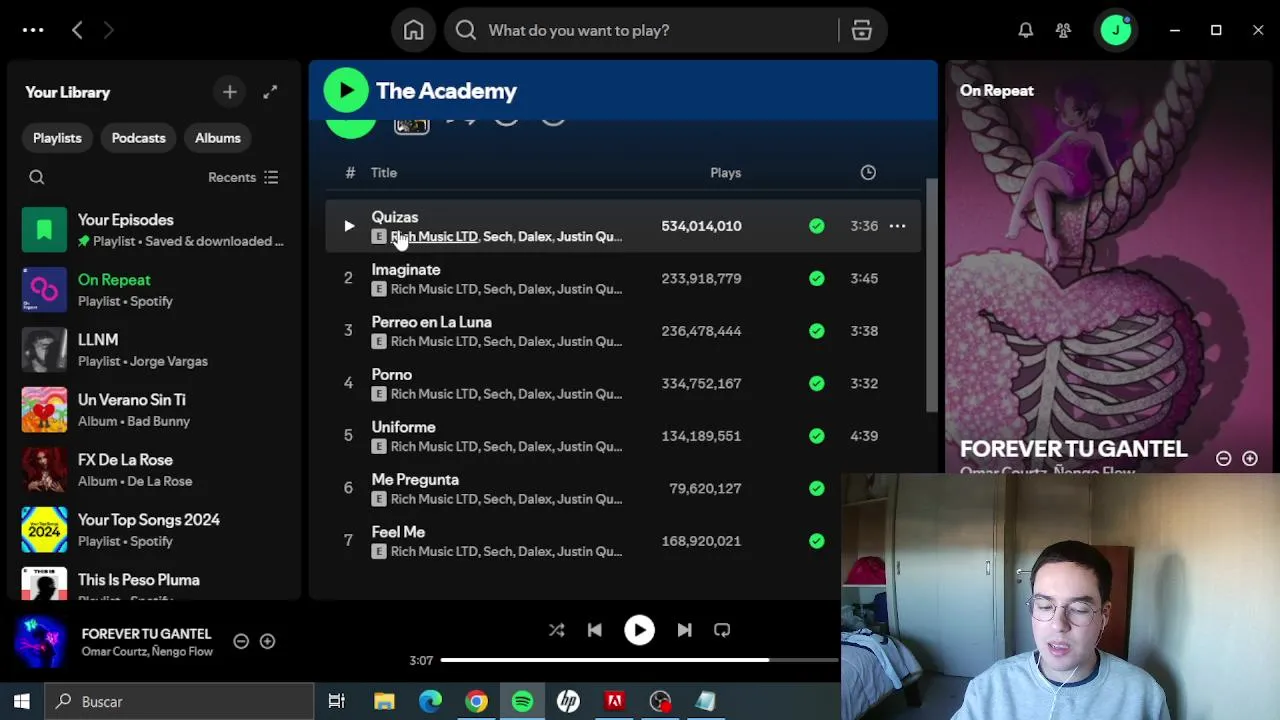Click the now playing album art thumbnail
The height and width of the screenshot is (720, 1280).
(x=42, y=642)
